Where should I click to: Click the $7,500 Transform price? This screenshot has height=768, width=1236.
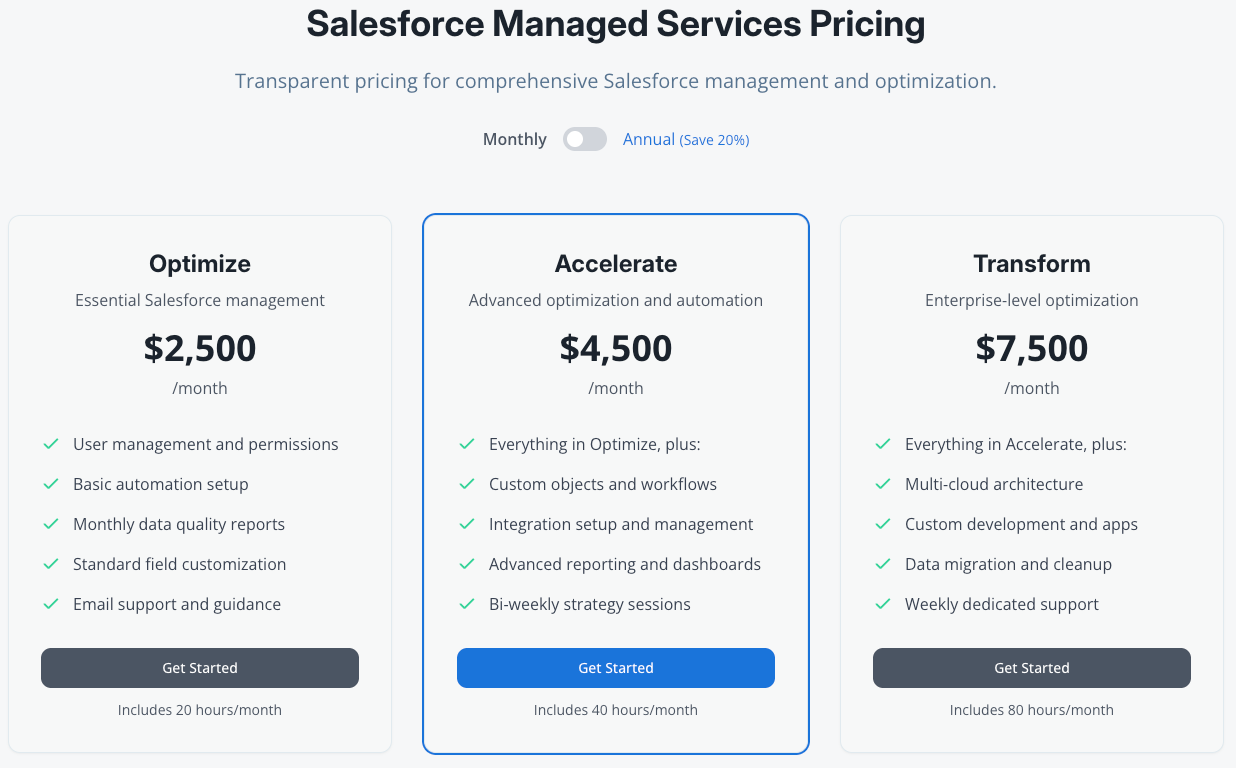pyautogui.click(x=1031, y=348)
